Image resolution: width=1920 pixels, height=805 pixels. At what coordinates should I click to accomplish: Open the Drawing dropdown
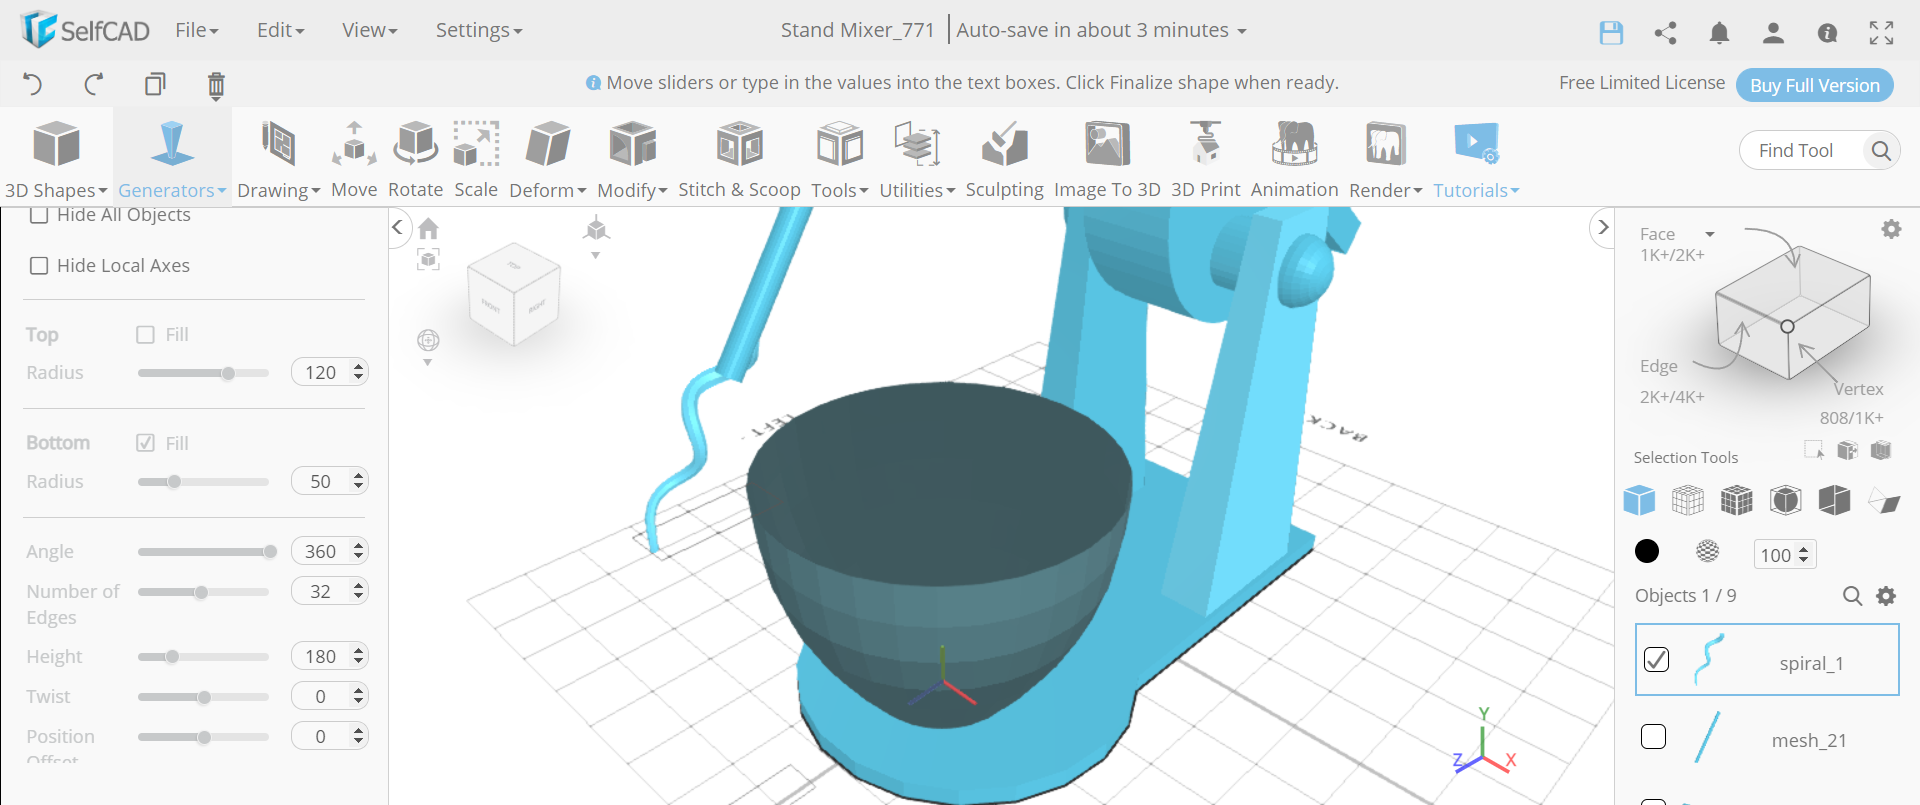(278, 160)
